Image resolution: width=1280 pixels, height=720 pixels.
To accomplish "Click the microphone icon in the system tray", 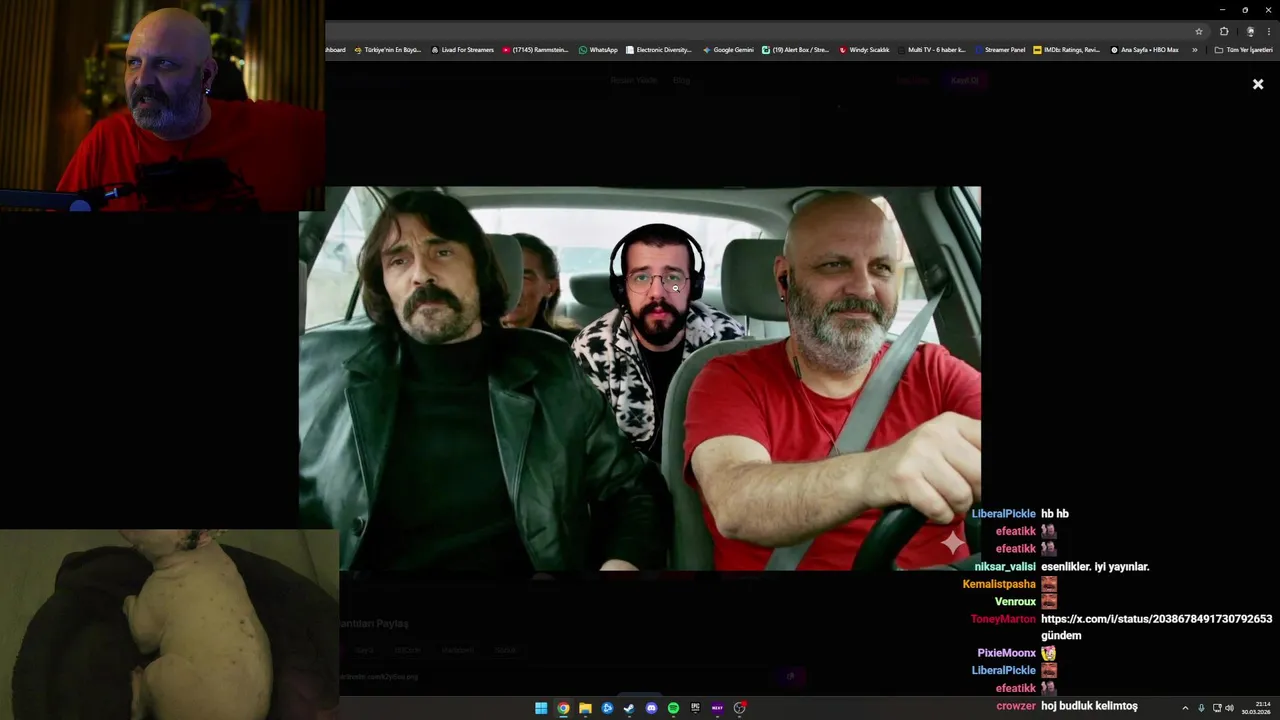I will (x=1201, y=708).
